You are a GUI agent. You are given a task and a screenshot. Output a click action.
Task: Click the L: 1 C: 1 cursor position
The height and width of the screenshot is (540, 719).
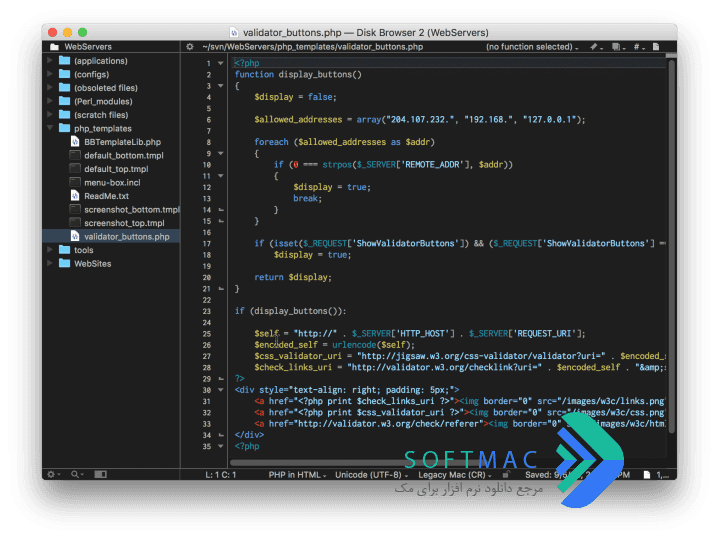pos(221,475)
